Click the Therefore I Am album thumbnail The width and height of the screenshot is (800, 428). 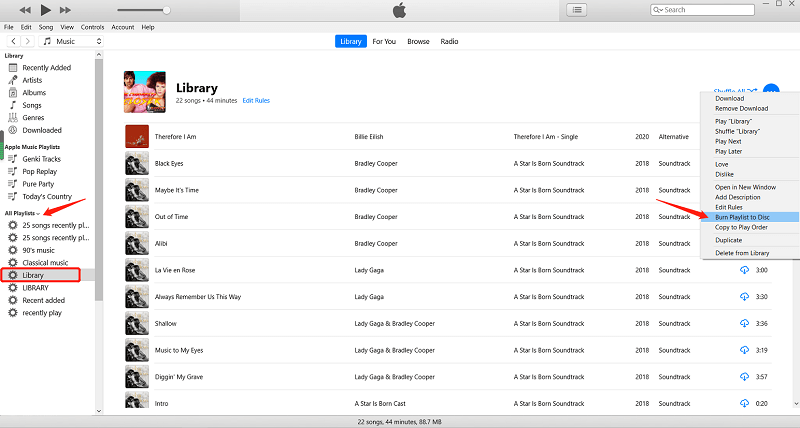[137, 136]
